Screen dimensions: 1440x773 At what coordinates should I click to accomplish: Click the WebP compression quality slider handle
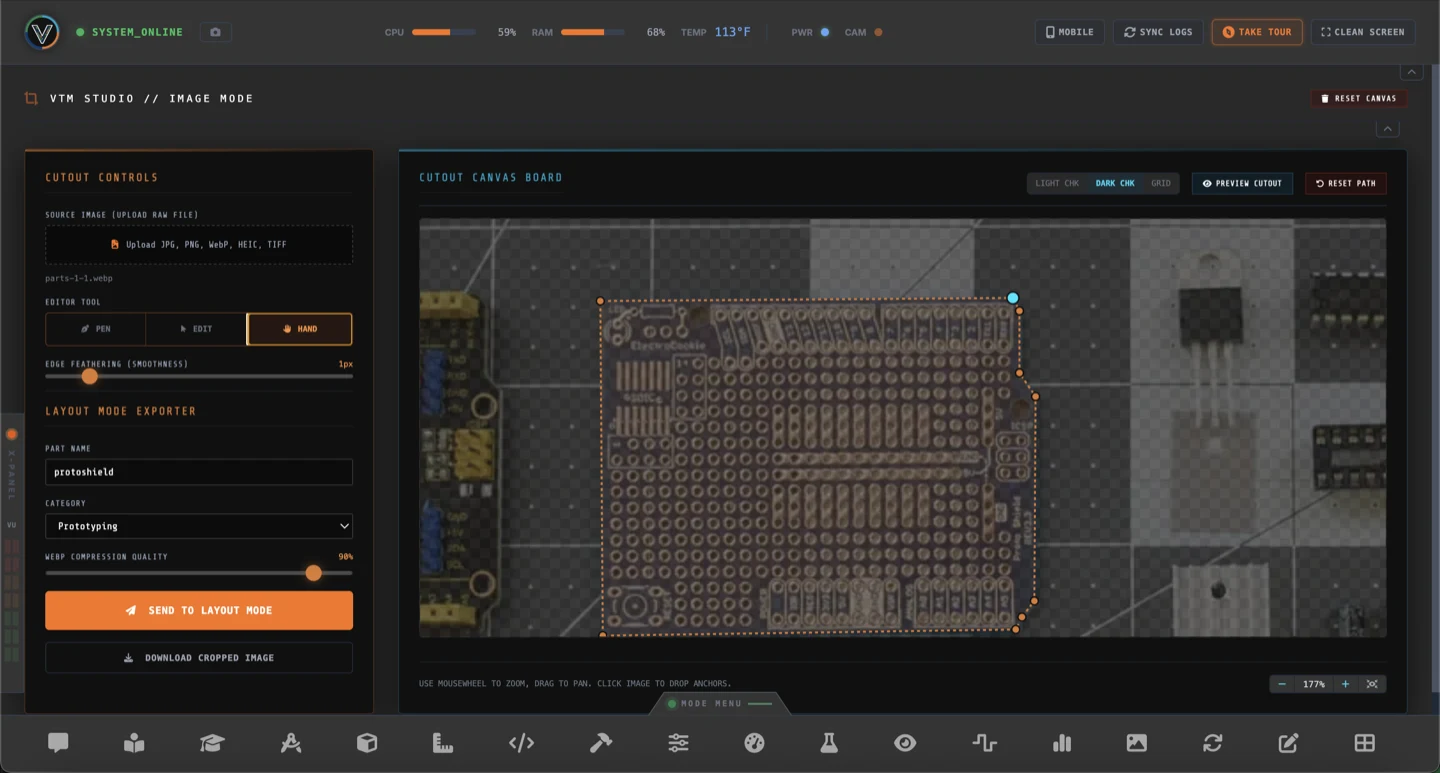[x=314, y=573]
